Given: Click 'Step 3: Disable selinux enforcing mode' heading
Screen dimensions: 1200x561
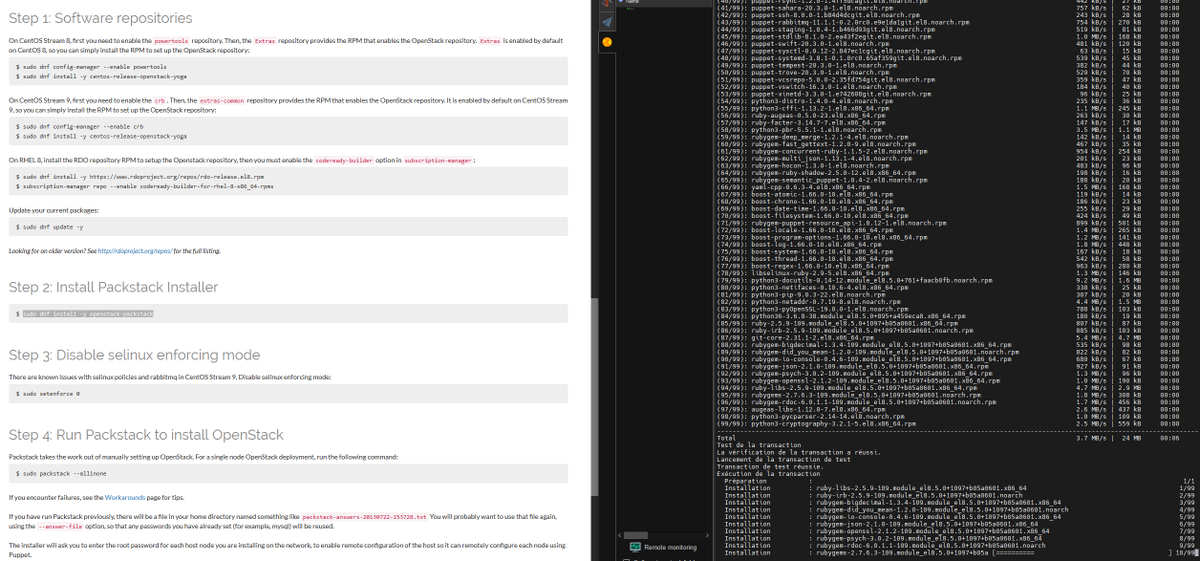Looking at the screenshot, I should pos(134,354).
